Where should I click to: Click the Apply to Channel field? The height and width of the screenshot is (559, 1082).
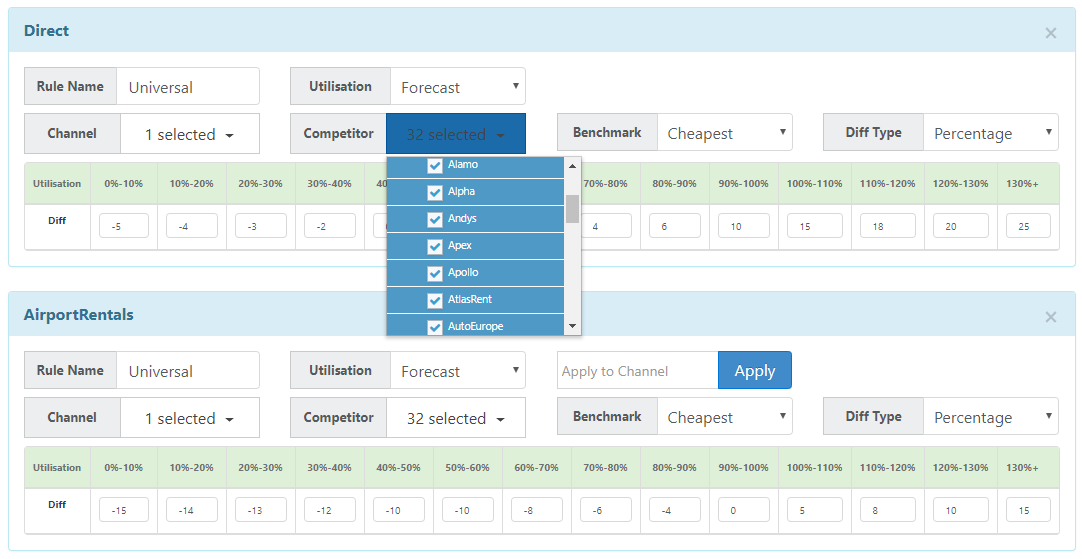[x=637, y=371]
